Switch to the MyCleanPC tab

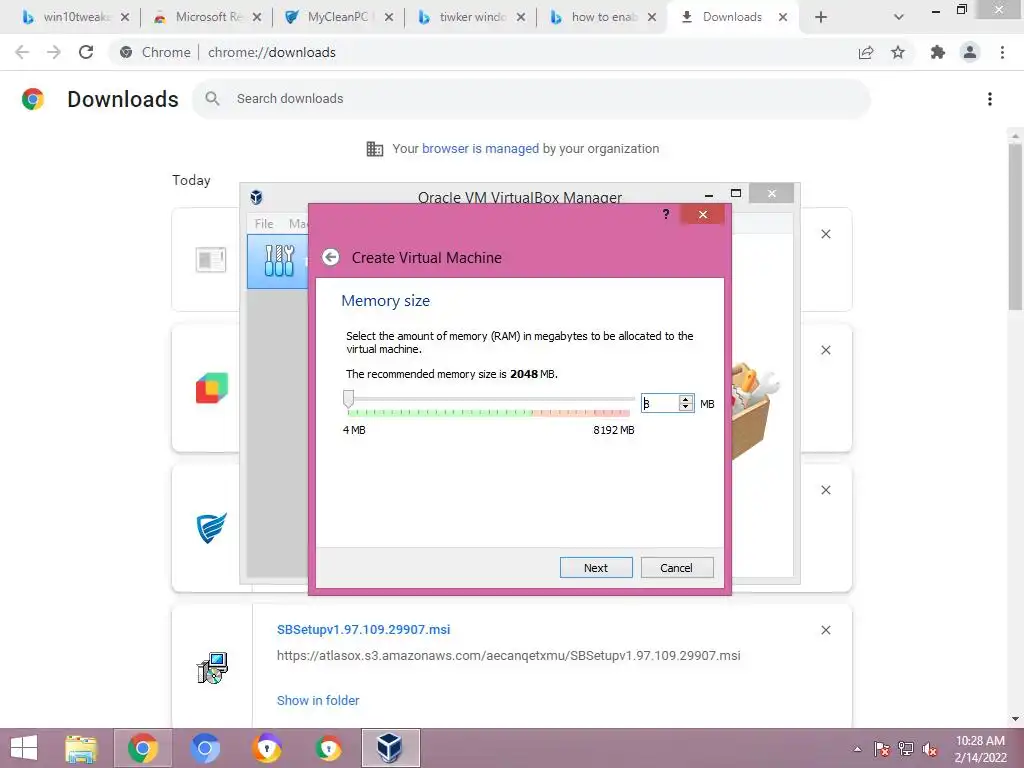338,17
